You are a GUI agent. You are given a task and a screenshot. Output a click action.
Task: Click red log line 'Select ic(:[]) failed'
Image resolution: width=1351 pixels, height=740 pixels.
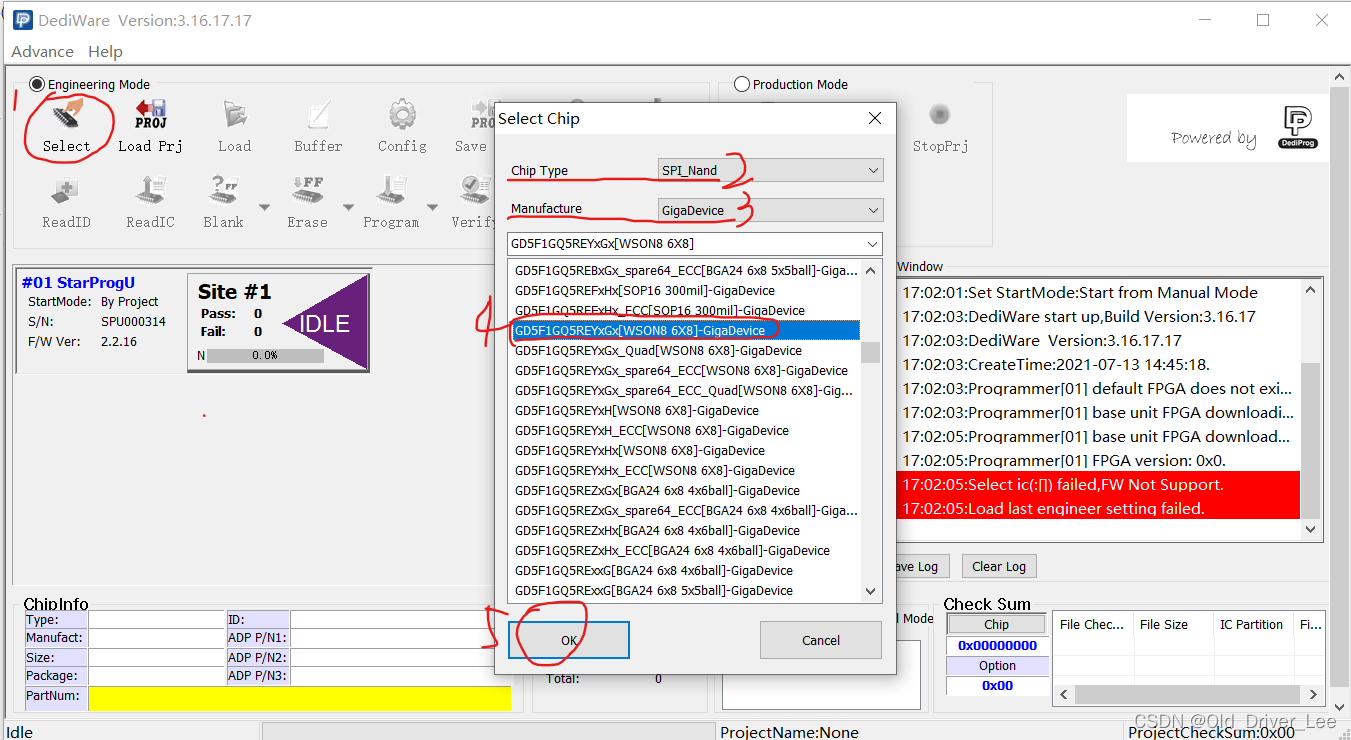pos(1098,484)
